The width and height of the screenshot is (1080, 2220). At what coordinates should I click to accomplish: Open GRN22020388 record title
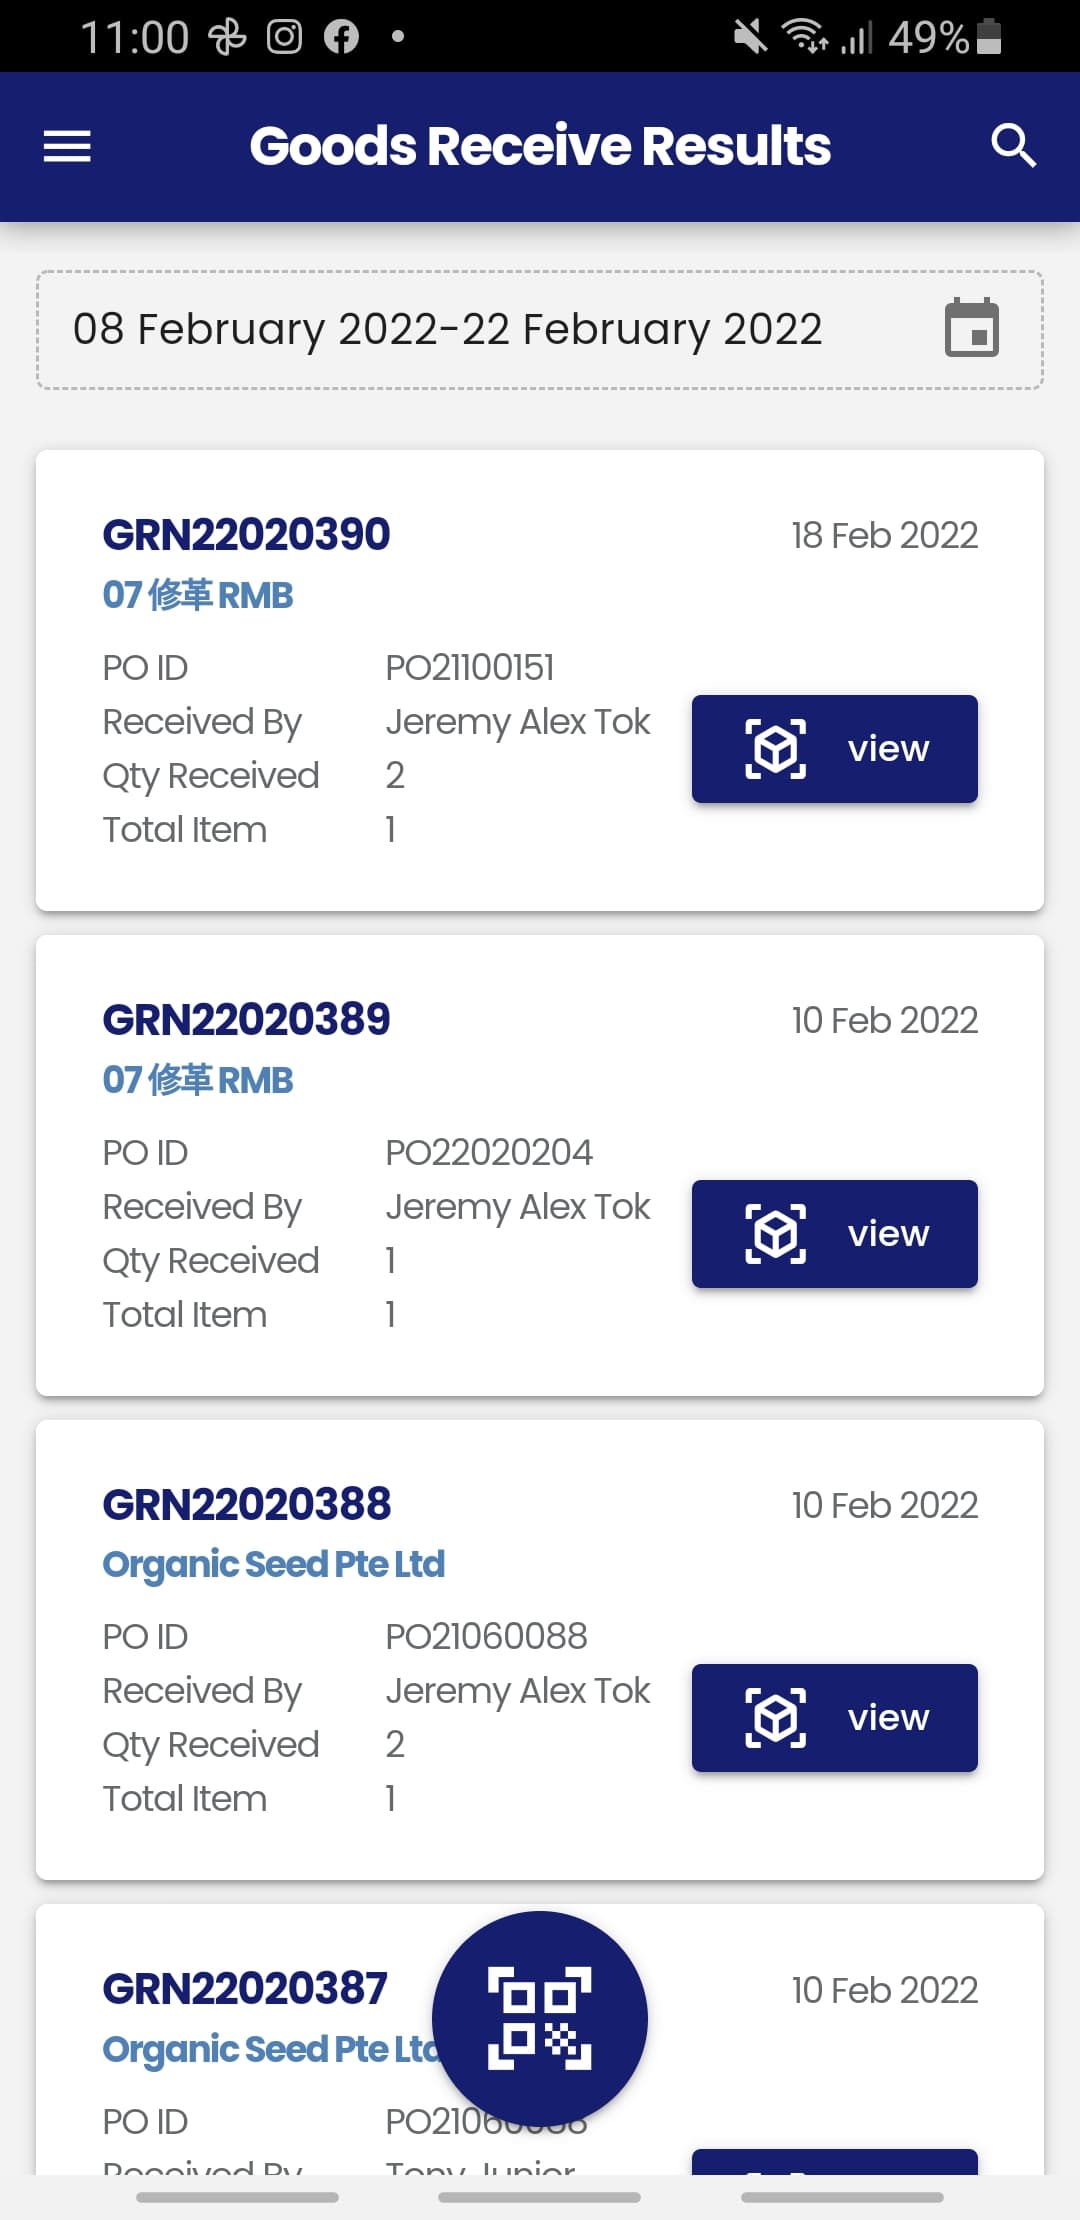click(x=246, y=1504)
